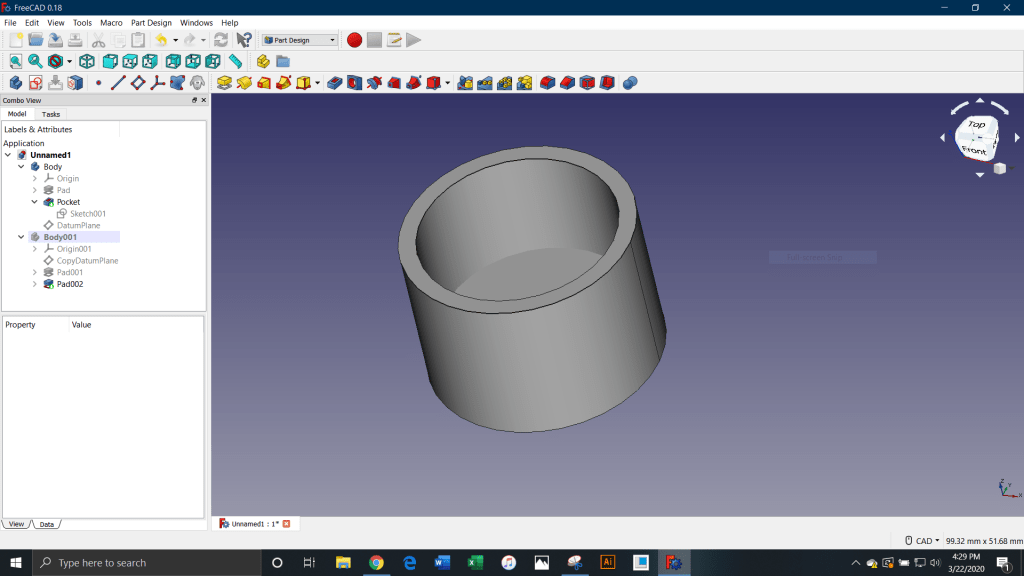Click the Pad tool icon
The image size is (1024, 576).
coord(224,83)
